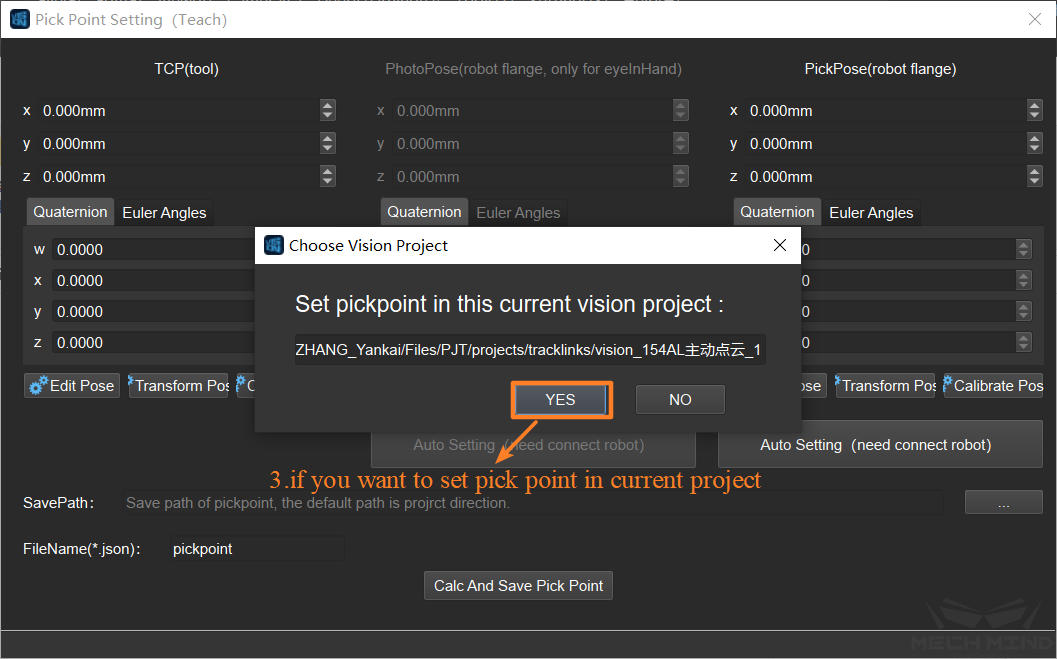The width and height of the screenshot is (1057, 659).
Task: Close the Choose Vision Project dialog
Action: 780,245
